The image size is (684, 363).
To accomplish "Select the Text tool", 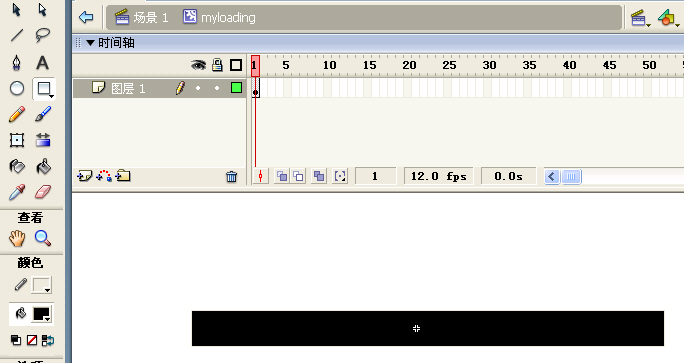I will coord(42,63).
